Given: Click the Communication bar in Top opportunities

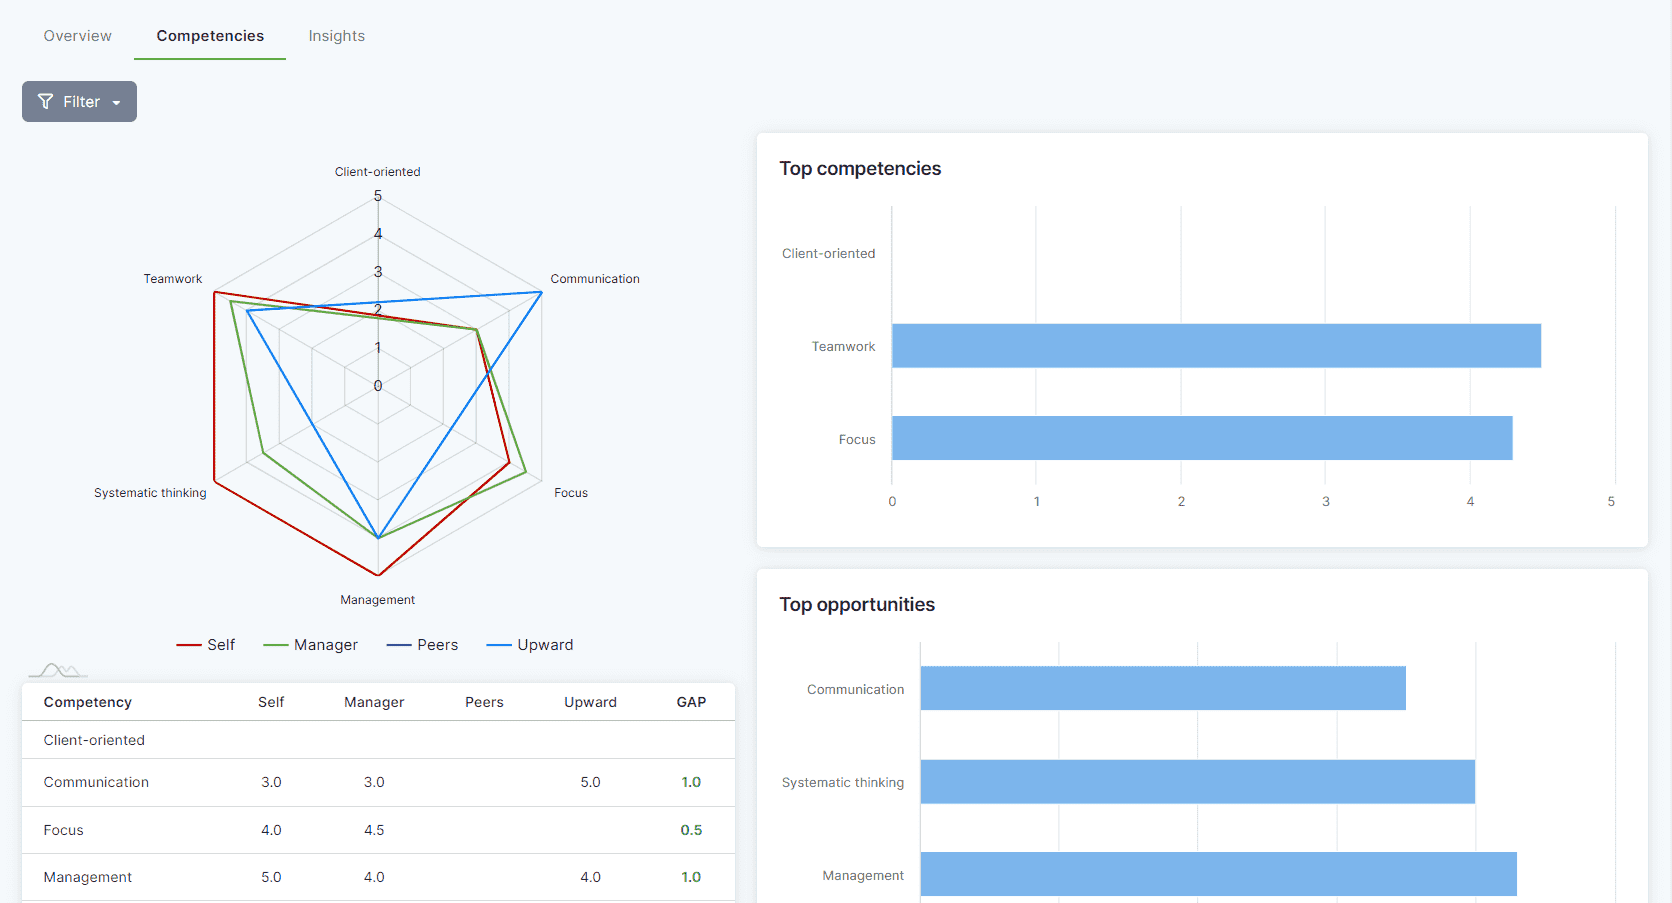Looking at the screenshot, I should tap(1162, 689).
